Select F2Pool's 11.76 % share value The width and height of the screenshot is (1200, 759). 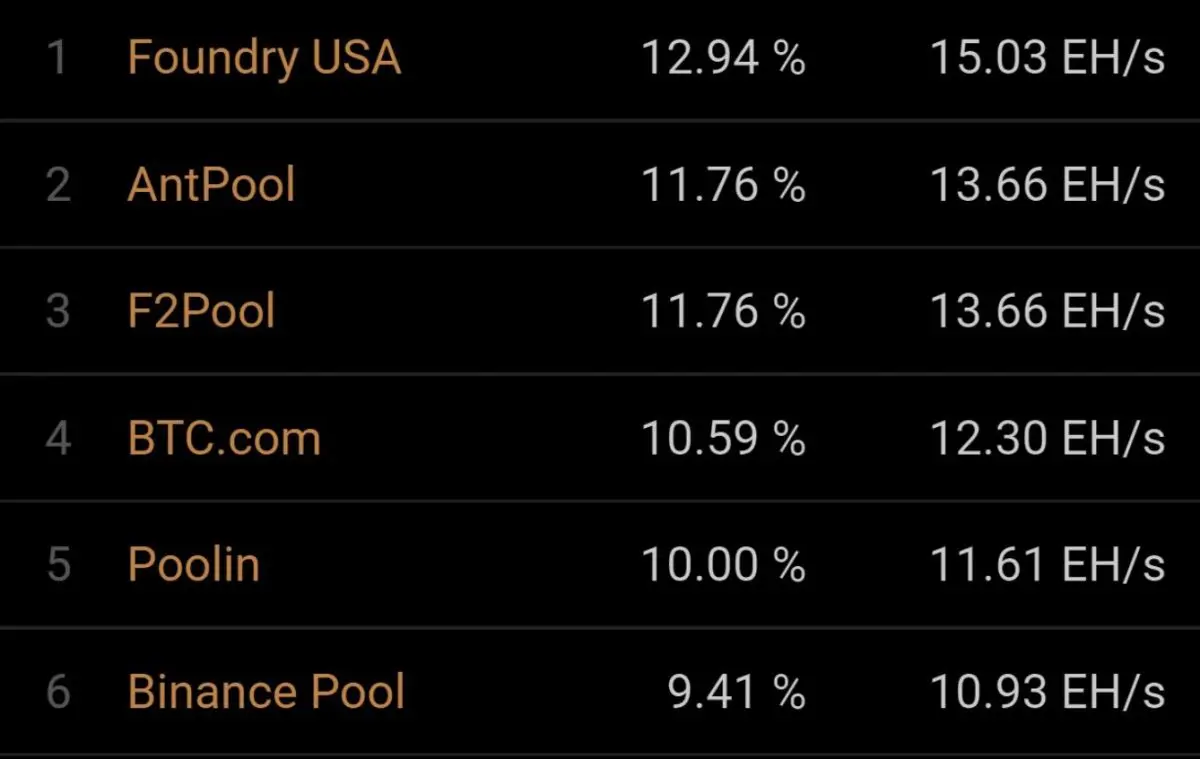723,311
